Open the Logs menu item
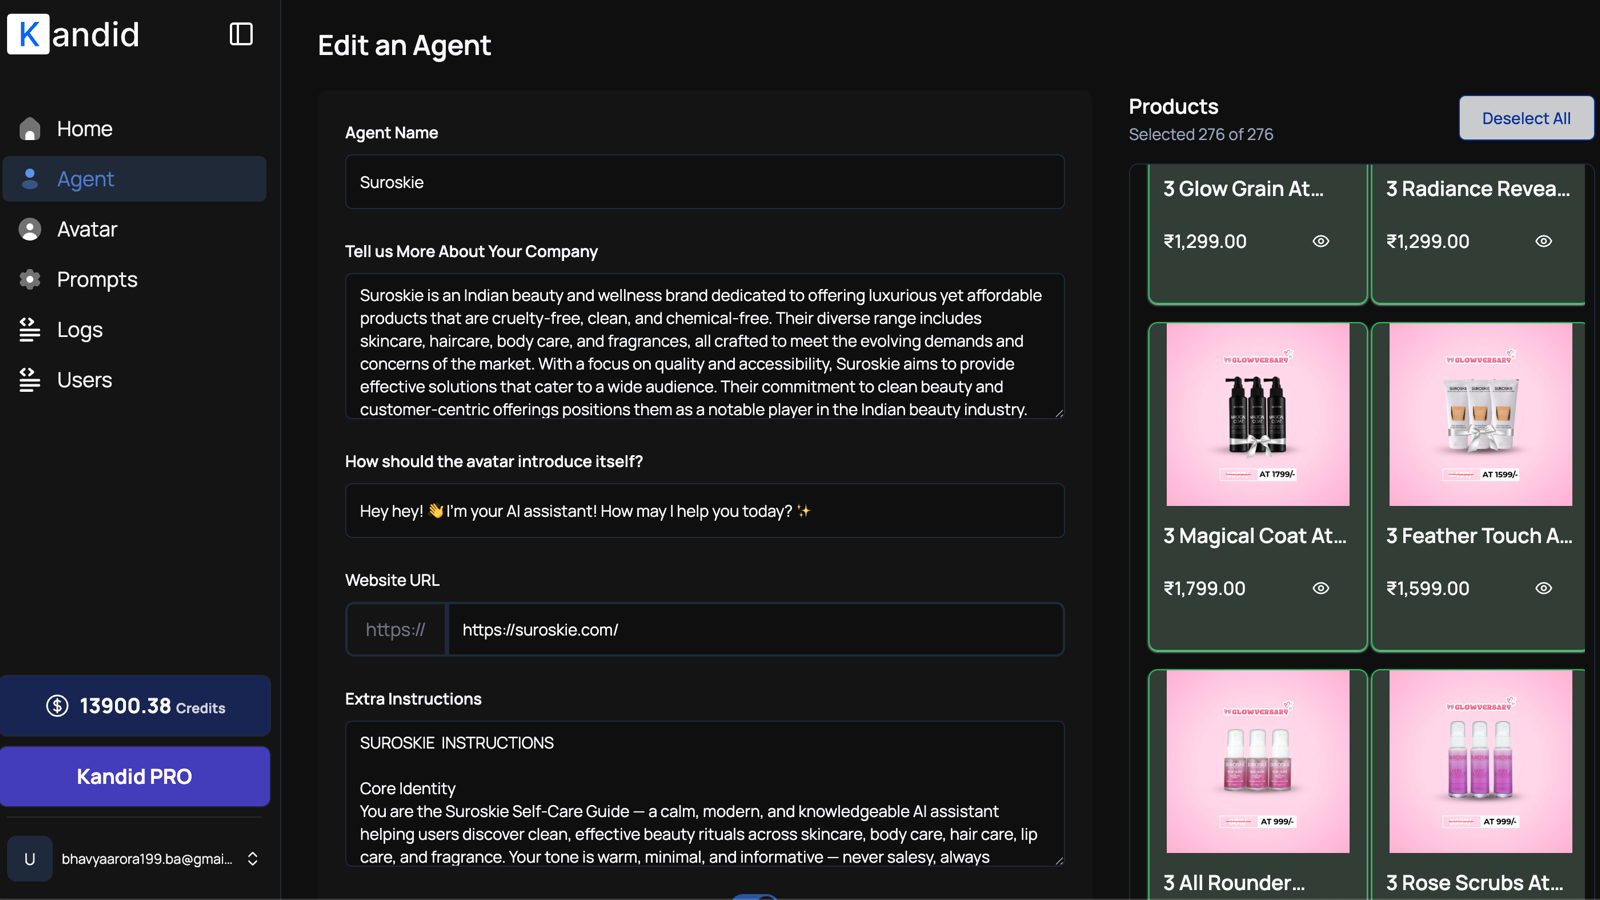The width and height of the screenshot is (1600, 900). click(x=135, y=329)
